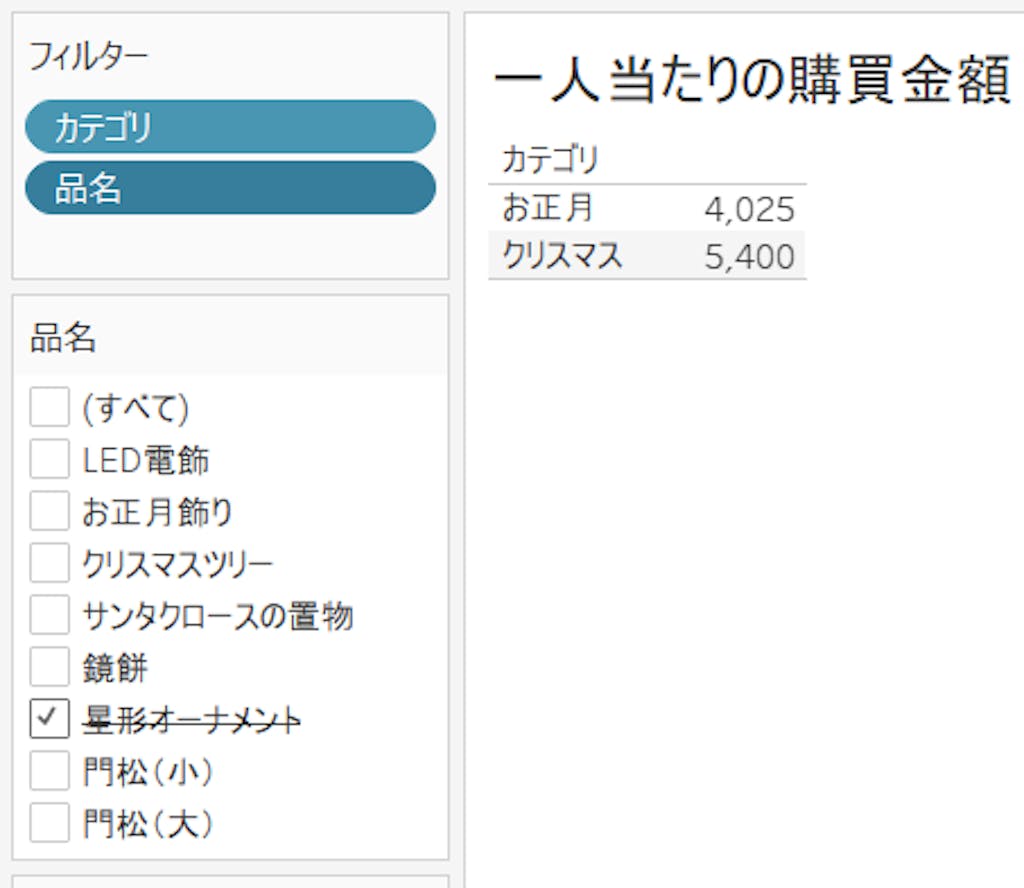Click the カテゴリ filter pill

pyautogui.click(x=230, y=127)
